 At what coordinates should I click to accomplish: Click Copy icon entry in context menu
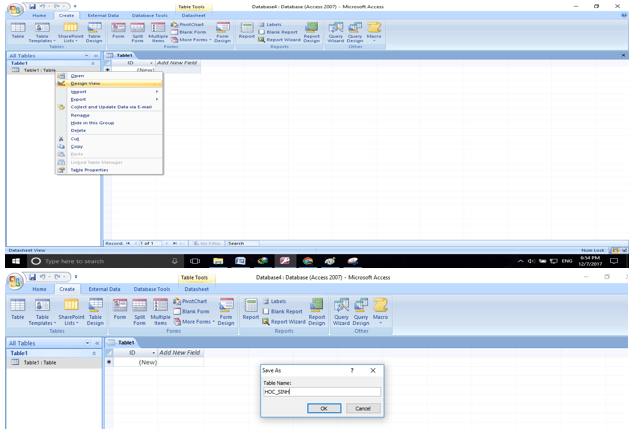(x=76, y=146)
